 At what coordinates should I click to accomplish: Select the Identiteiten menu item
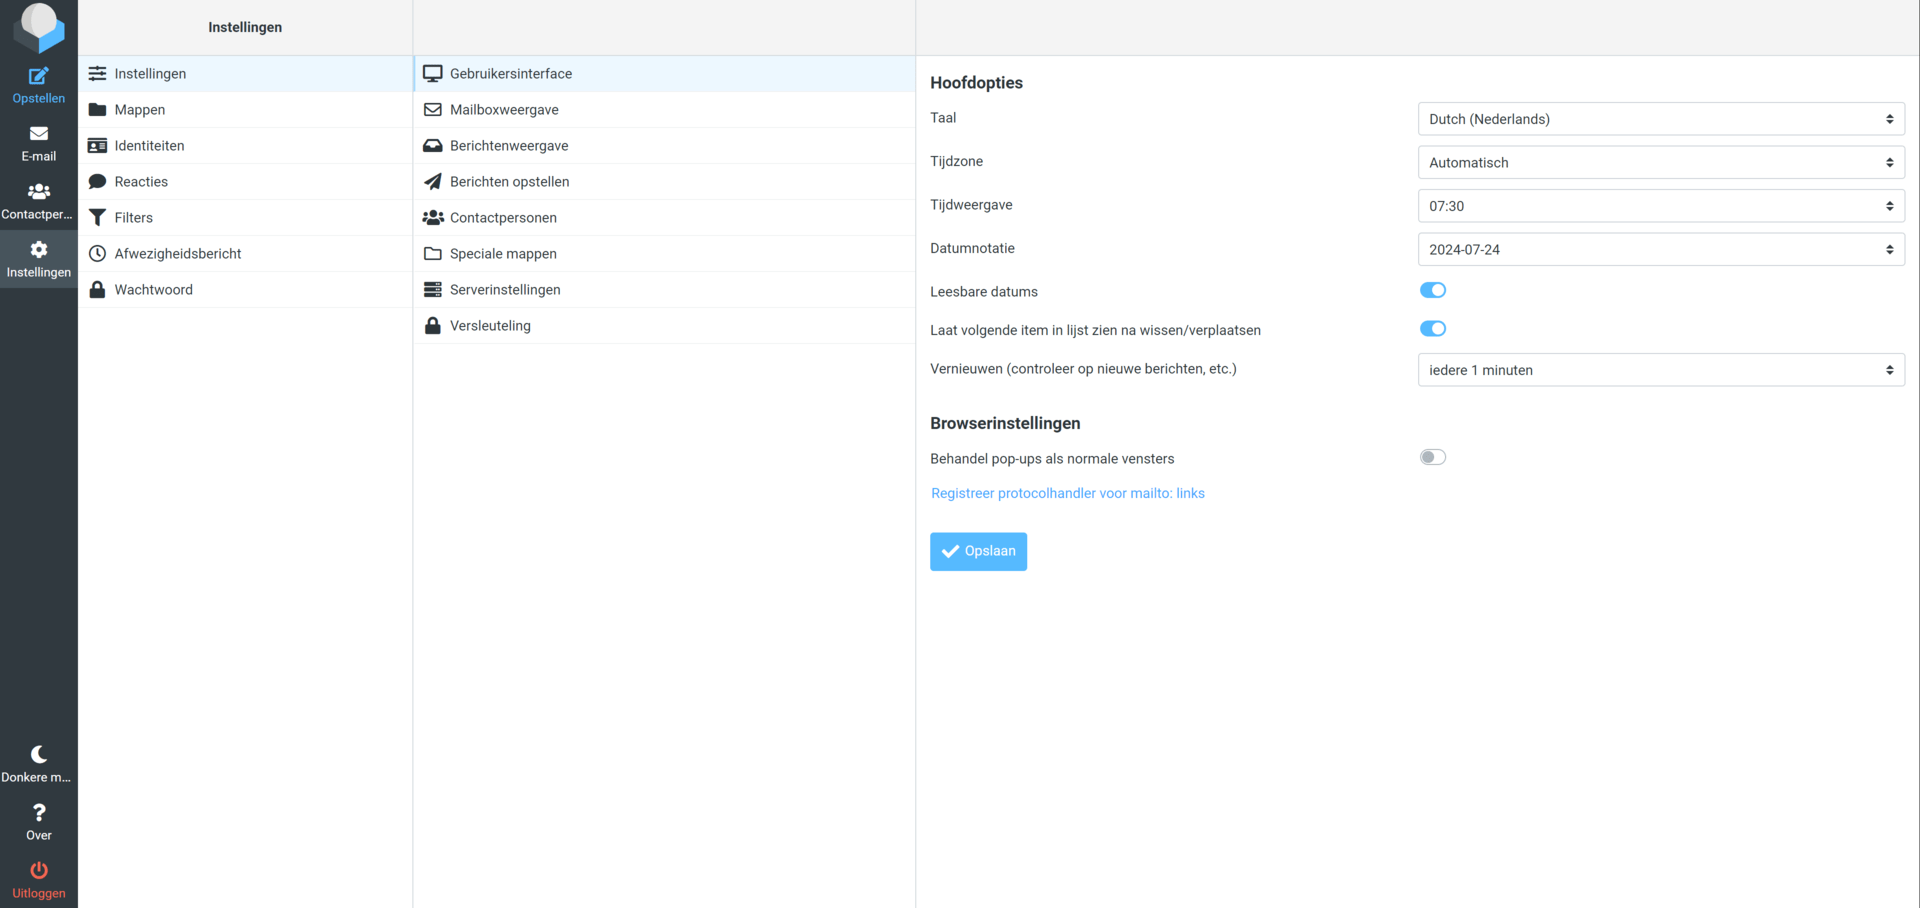tap(245, 145)
